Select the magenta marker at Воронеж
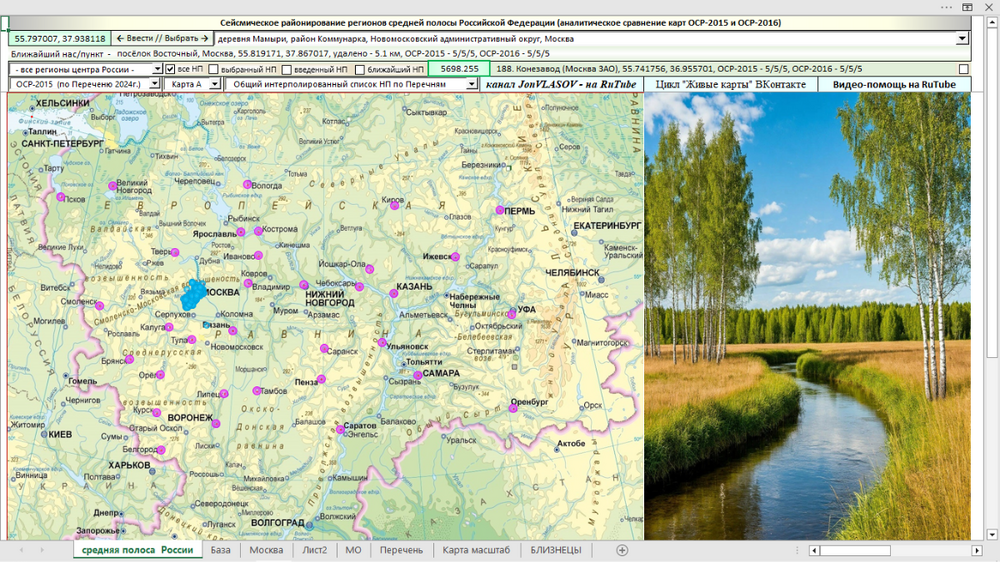Screen dimensions: 1000x562 [x=216, y=424]
